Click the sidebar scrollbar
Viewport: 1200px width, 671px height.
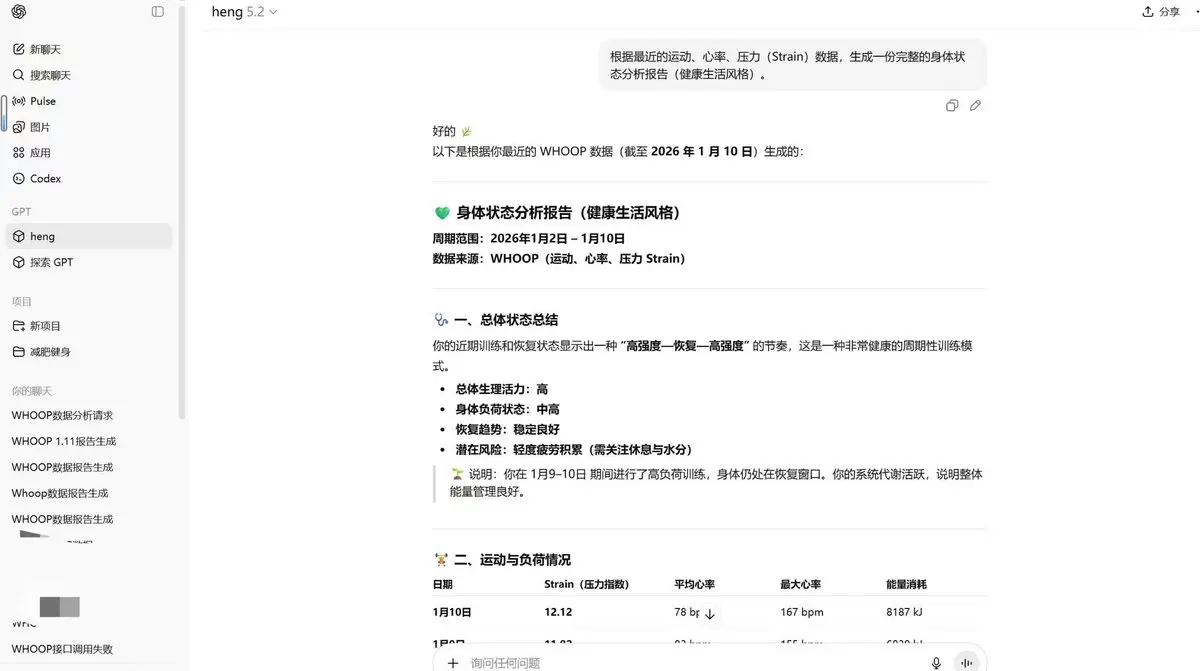(182, 210)
